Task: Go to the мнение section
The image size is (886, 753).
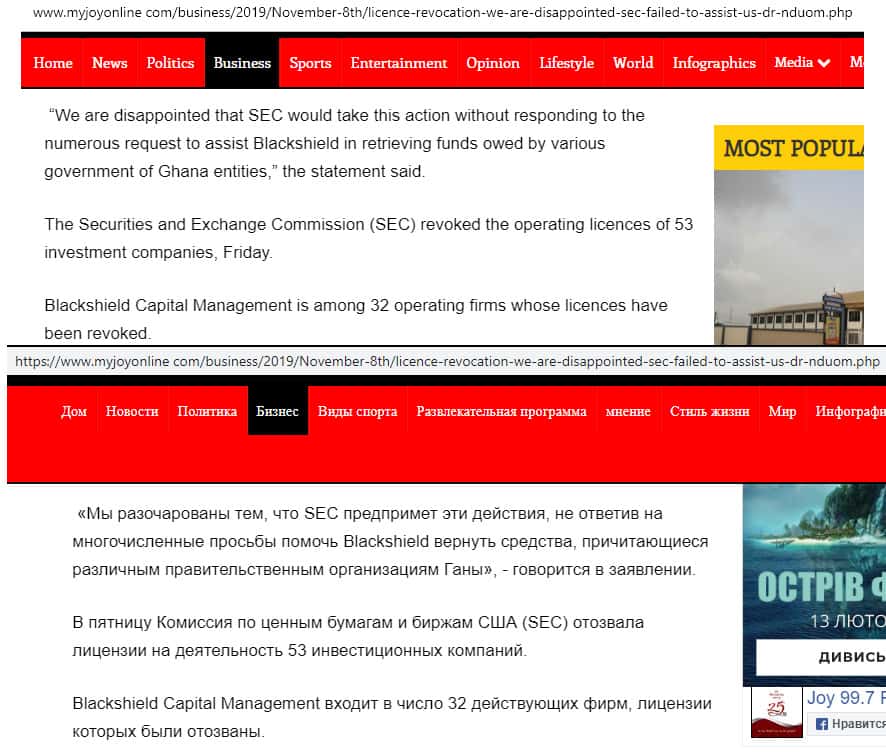Action: pos(628,411)
